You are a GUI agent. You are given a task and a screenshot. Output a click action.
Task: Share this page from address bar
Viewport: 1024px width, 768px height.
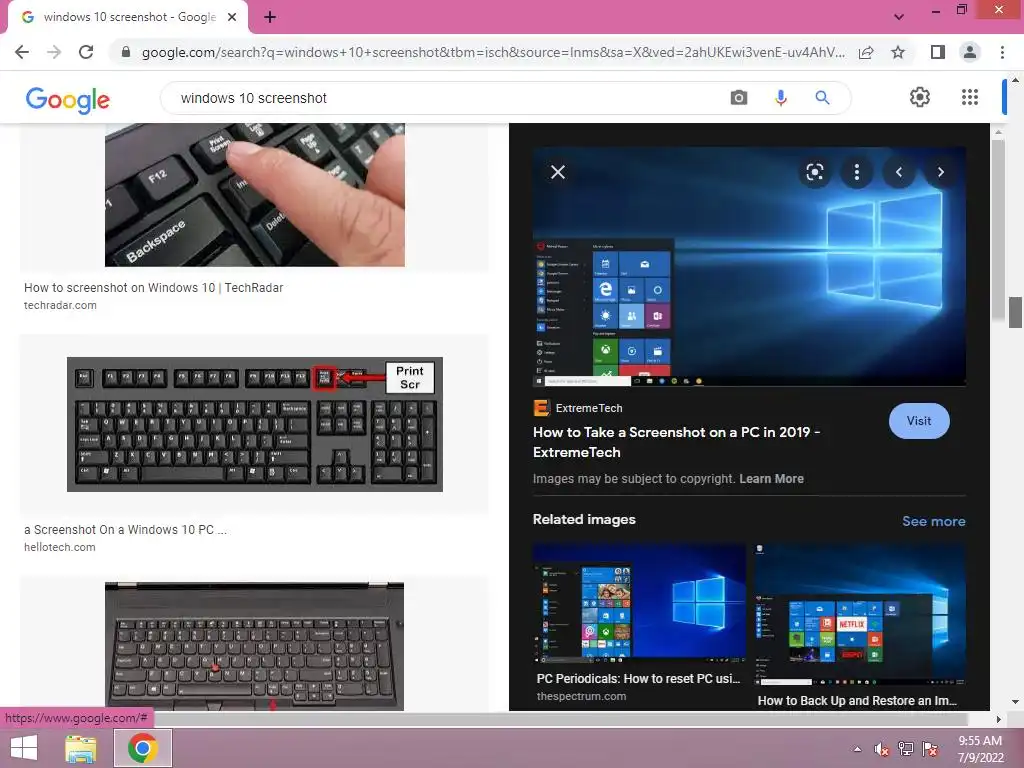[x=866, y=52]
